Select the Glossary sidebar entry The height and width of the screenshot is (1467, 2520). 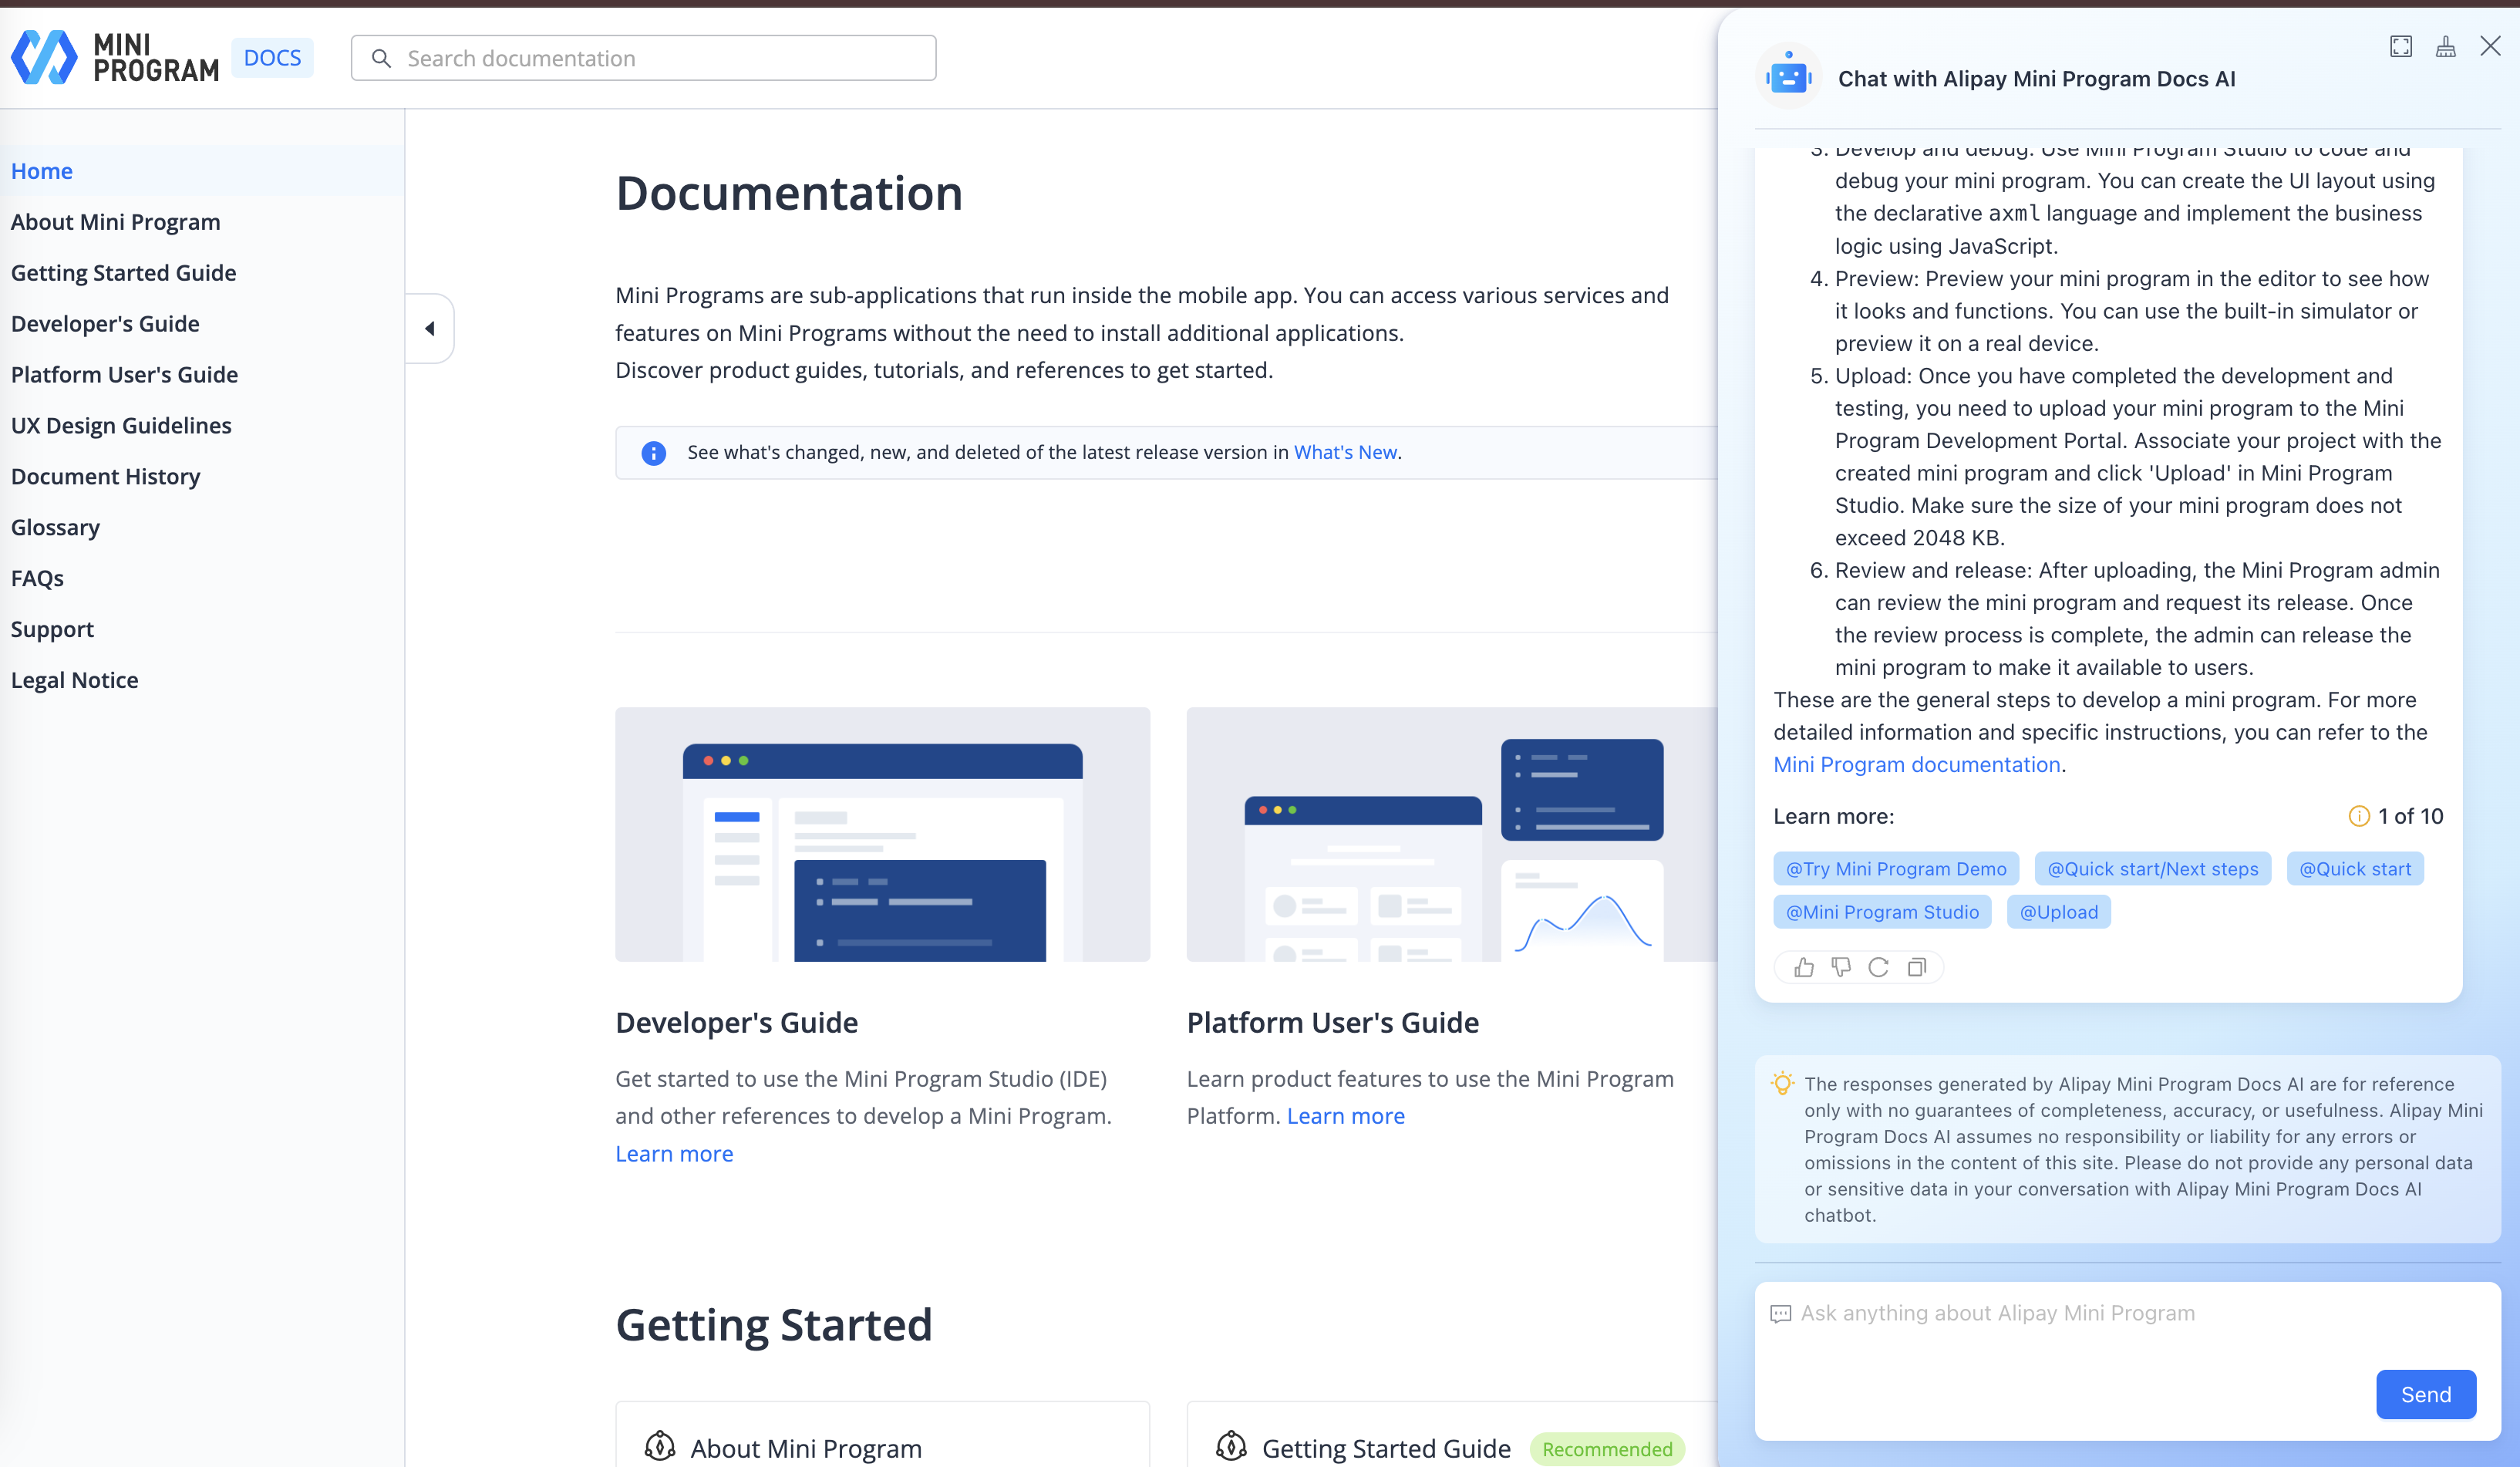click(55, 528)
